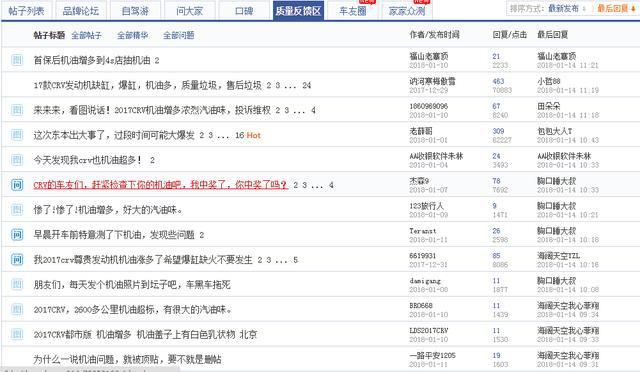640x372 pixels.
Task: Click the question icon beside CRV的车友们 post
Action: click(17, 185)
